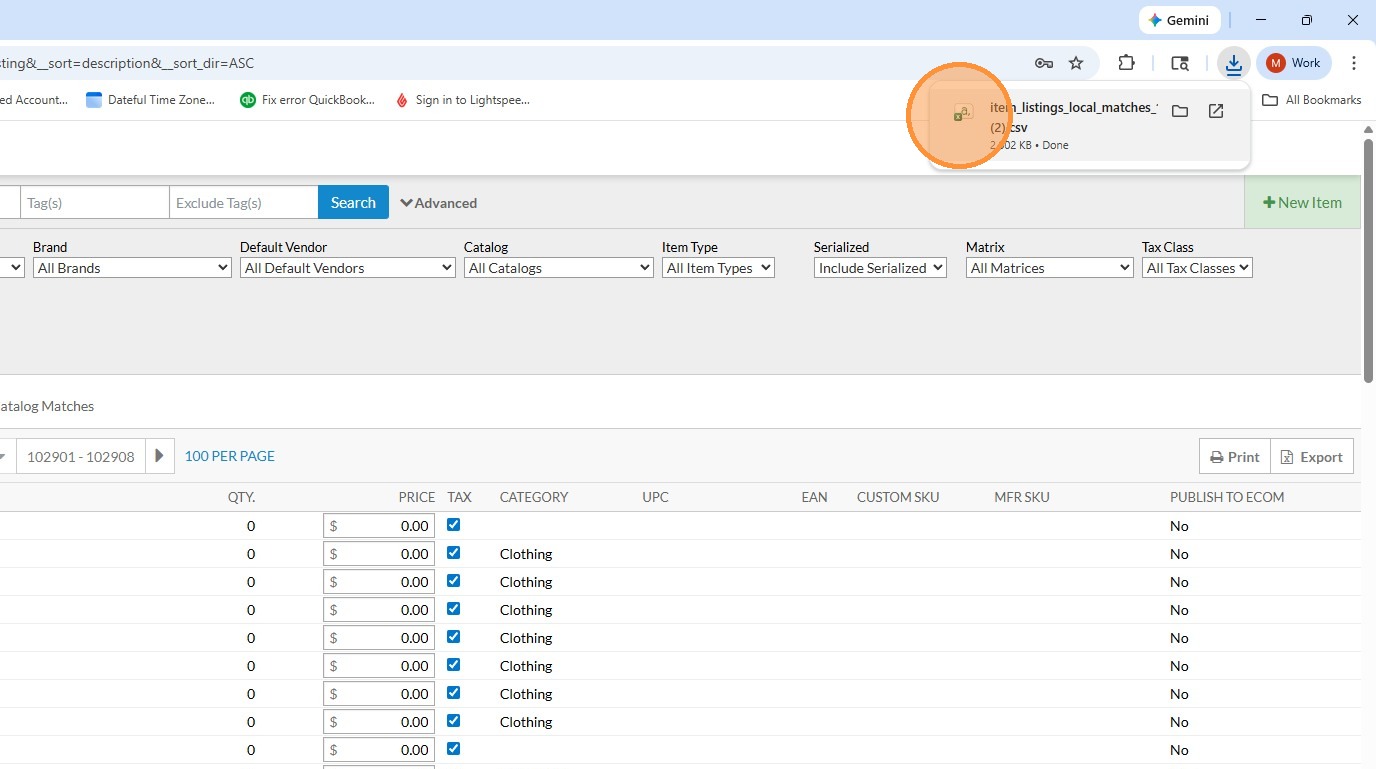Sort by the EAN column header

point(814,497)
